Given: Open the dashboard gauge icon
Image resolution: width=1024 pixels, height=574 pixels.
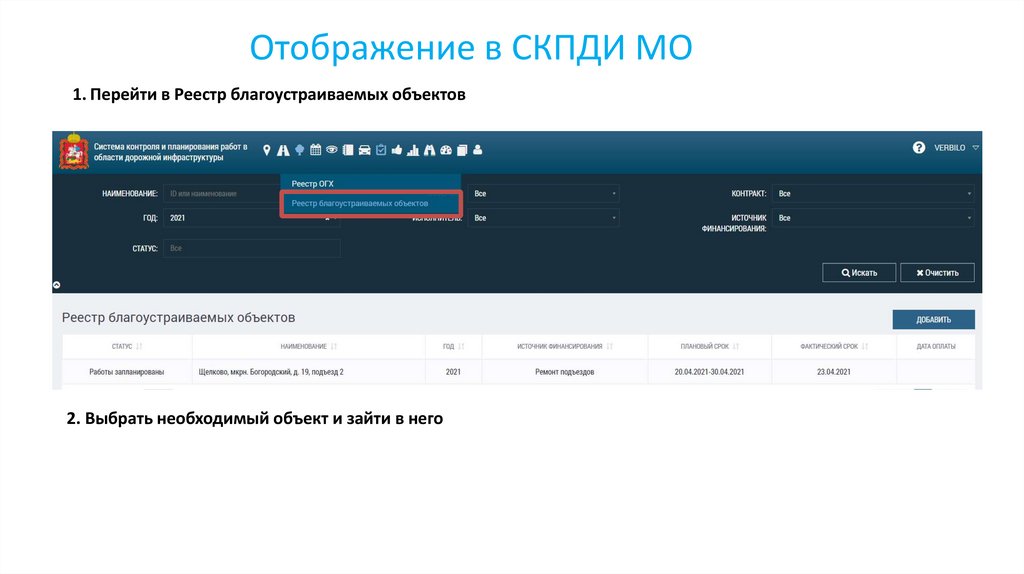Looking at the screenshot, I should pyautogui.click(x=446, y=150).
